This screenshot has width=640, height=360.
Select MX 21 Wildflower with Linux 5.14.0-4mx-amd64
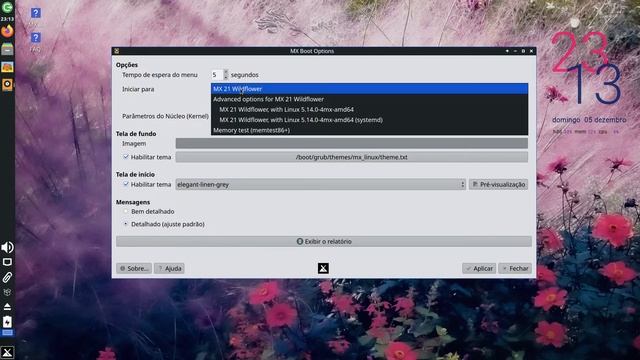click(369, 109)
